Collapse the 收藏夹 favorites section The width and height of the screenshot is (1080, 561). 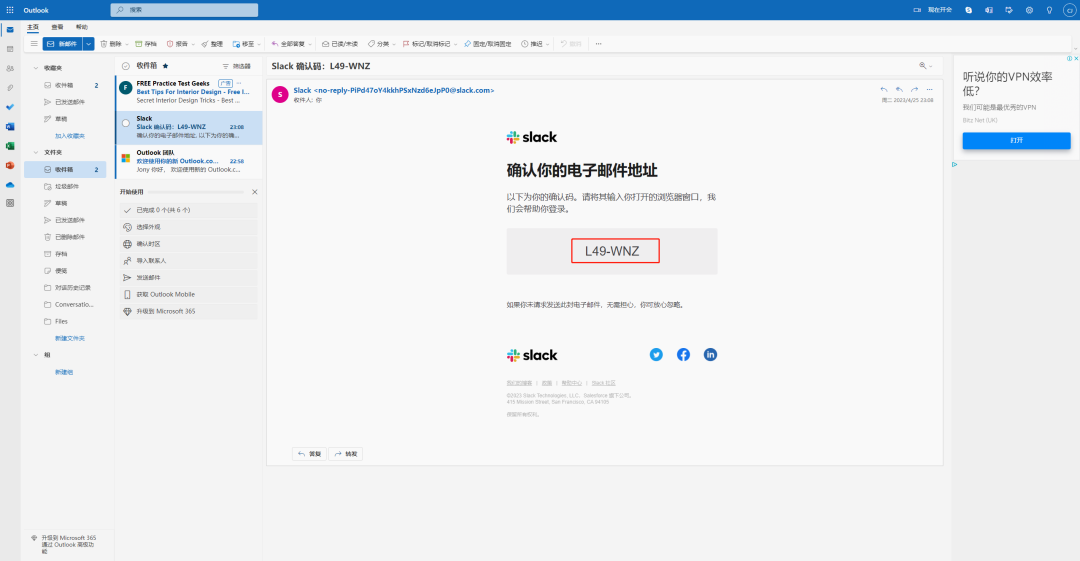pos(36,68)
